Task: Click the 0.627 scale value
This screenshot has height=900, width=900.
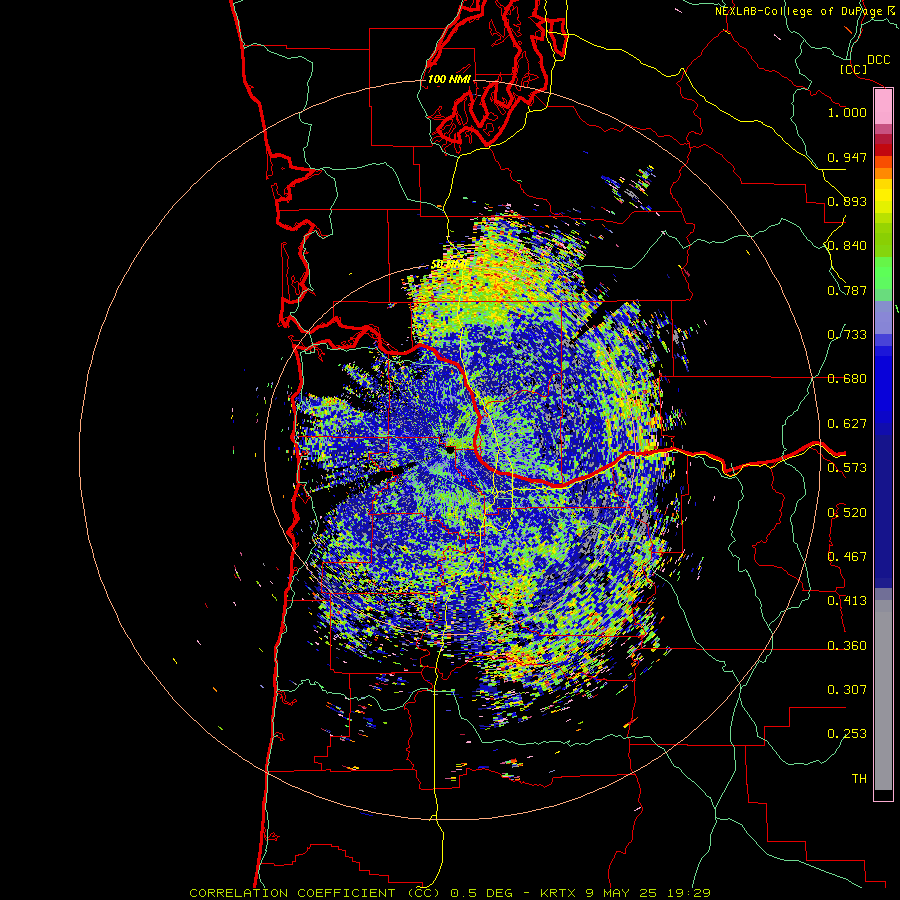Action: click(x=847, y=424)
